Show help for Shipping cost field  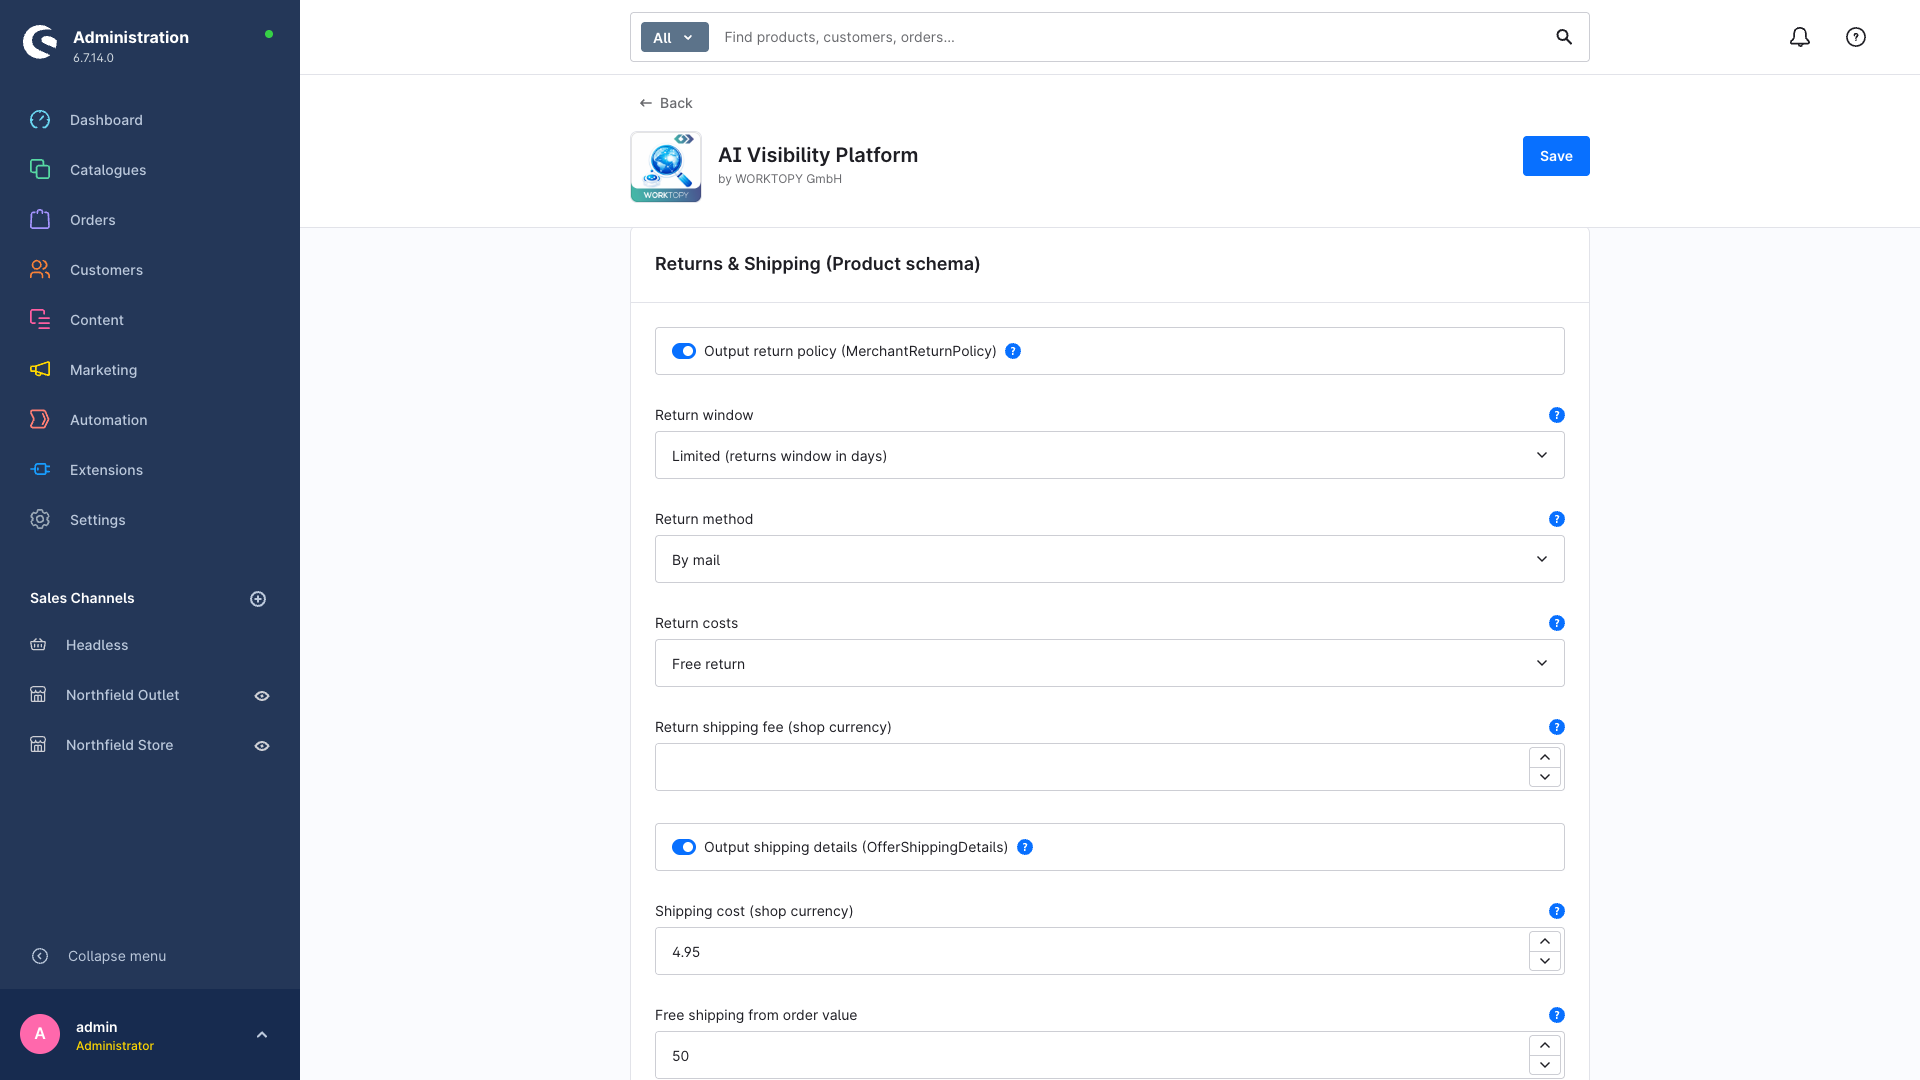coord(1556,911)
